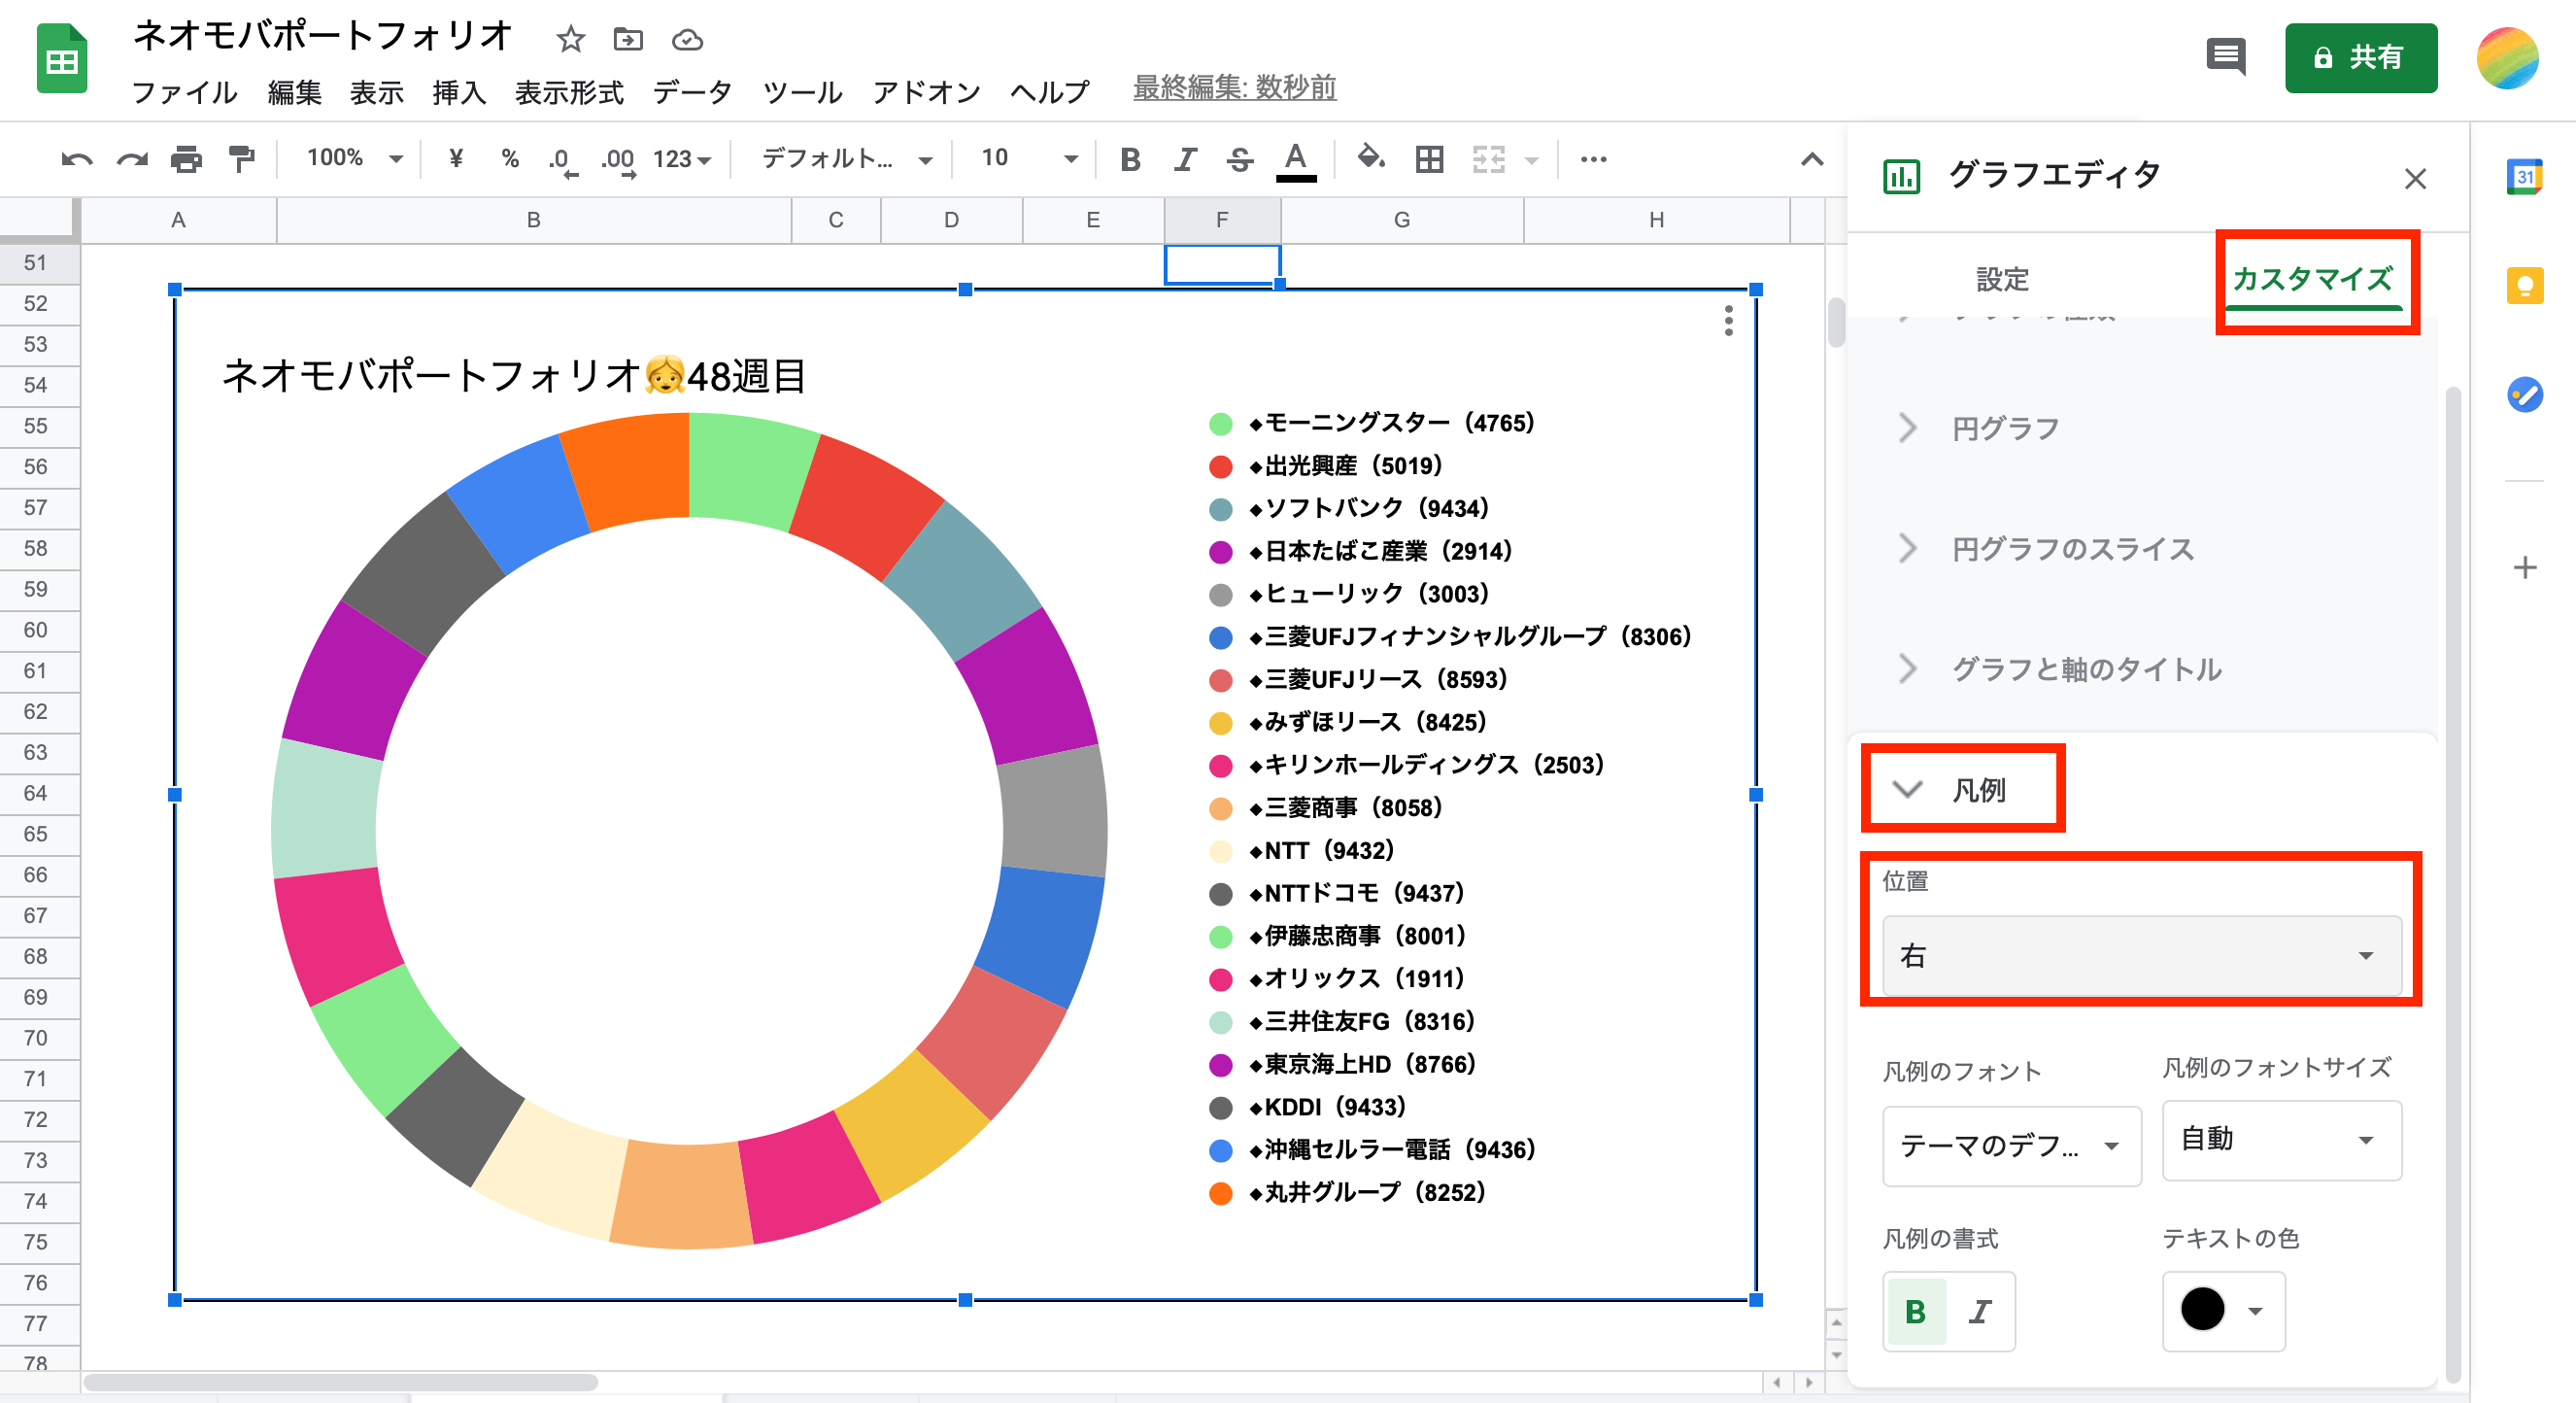Expand the 円グラフのスライス section
2576x1403 pixels.
click(2144, 549)
